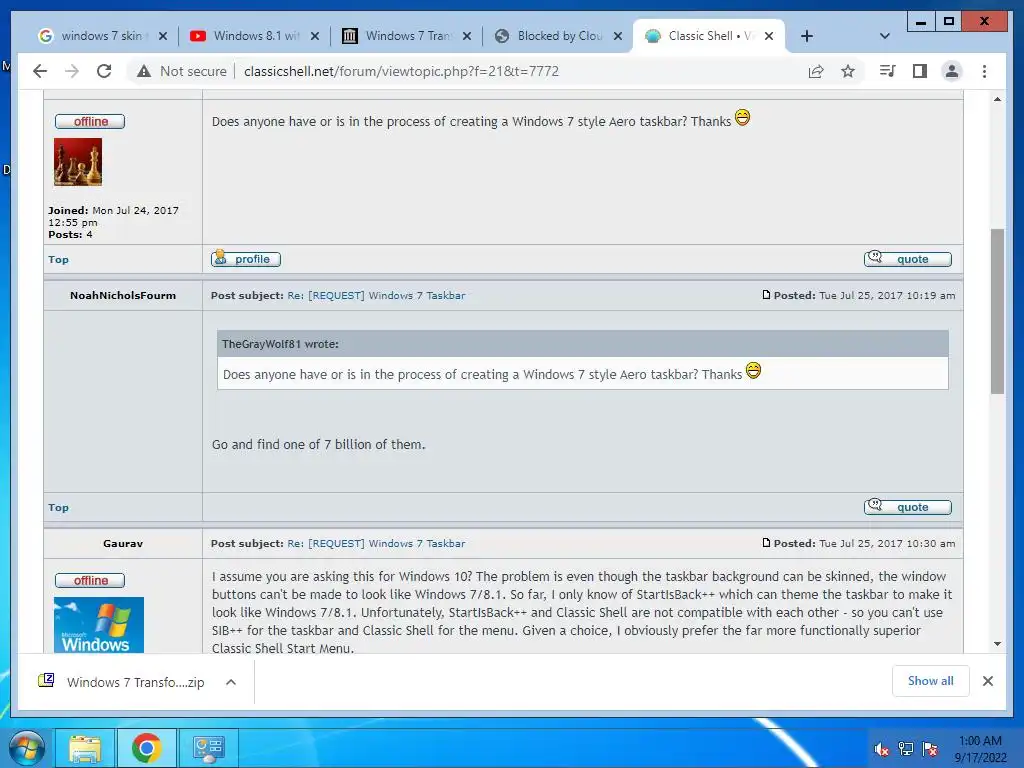
Task: Close the 'Windows 7 Tran' tab
Action: [x=467, y=36]
